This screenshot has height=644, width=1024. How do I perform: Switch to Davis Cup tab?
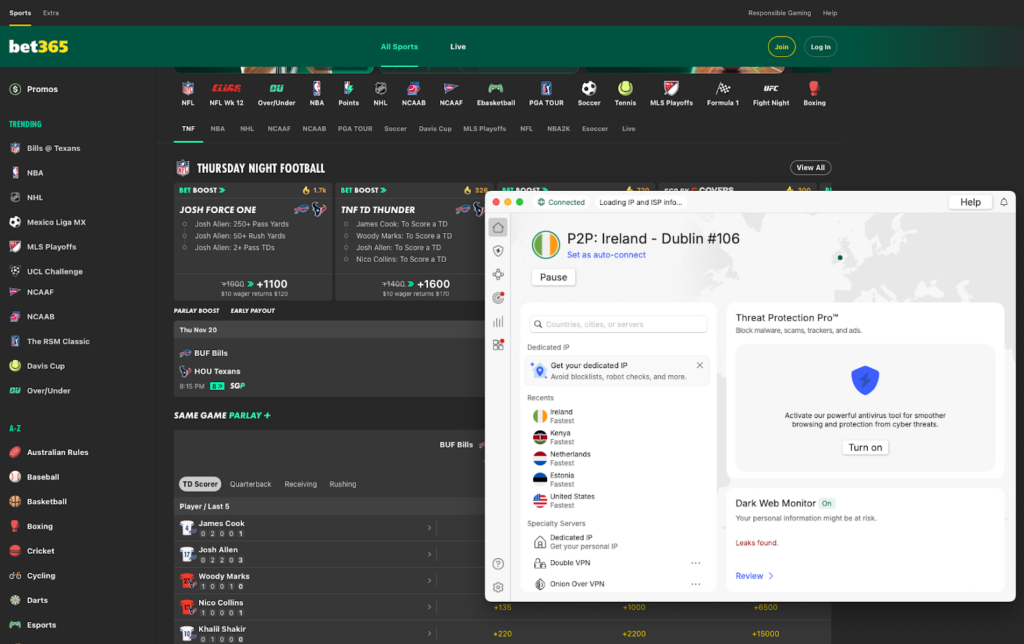click(435, 129)
